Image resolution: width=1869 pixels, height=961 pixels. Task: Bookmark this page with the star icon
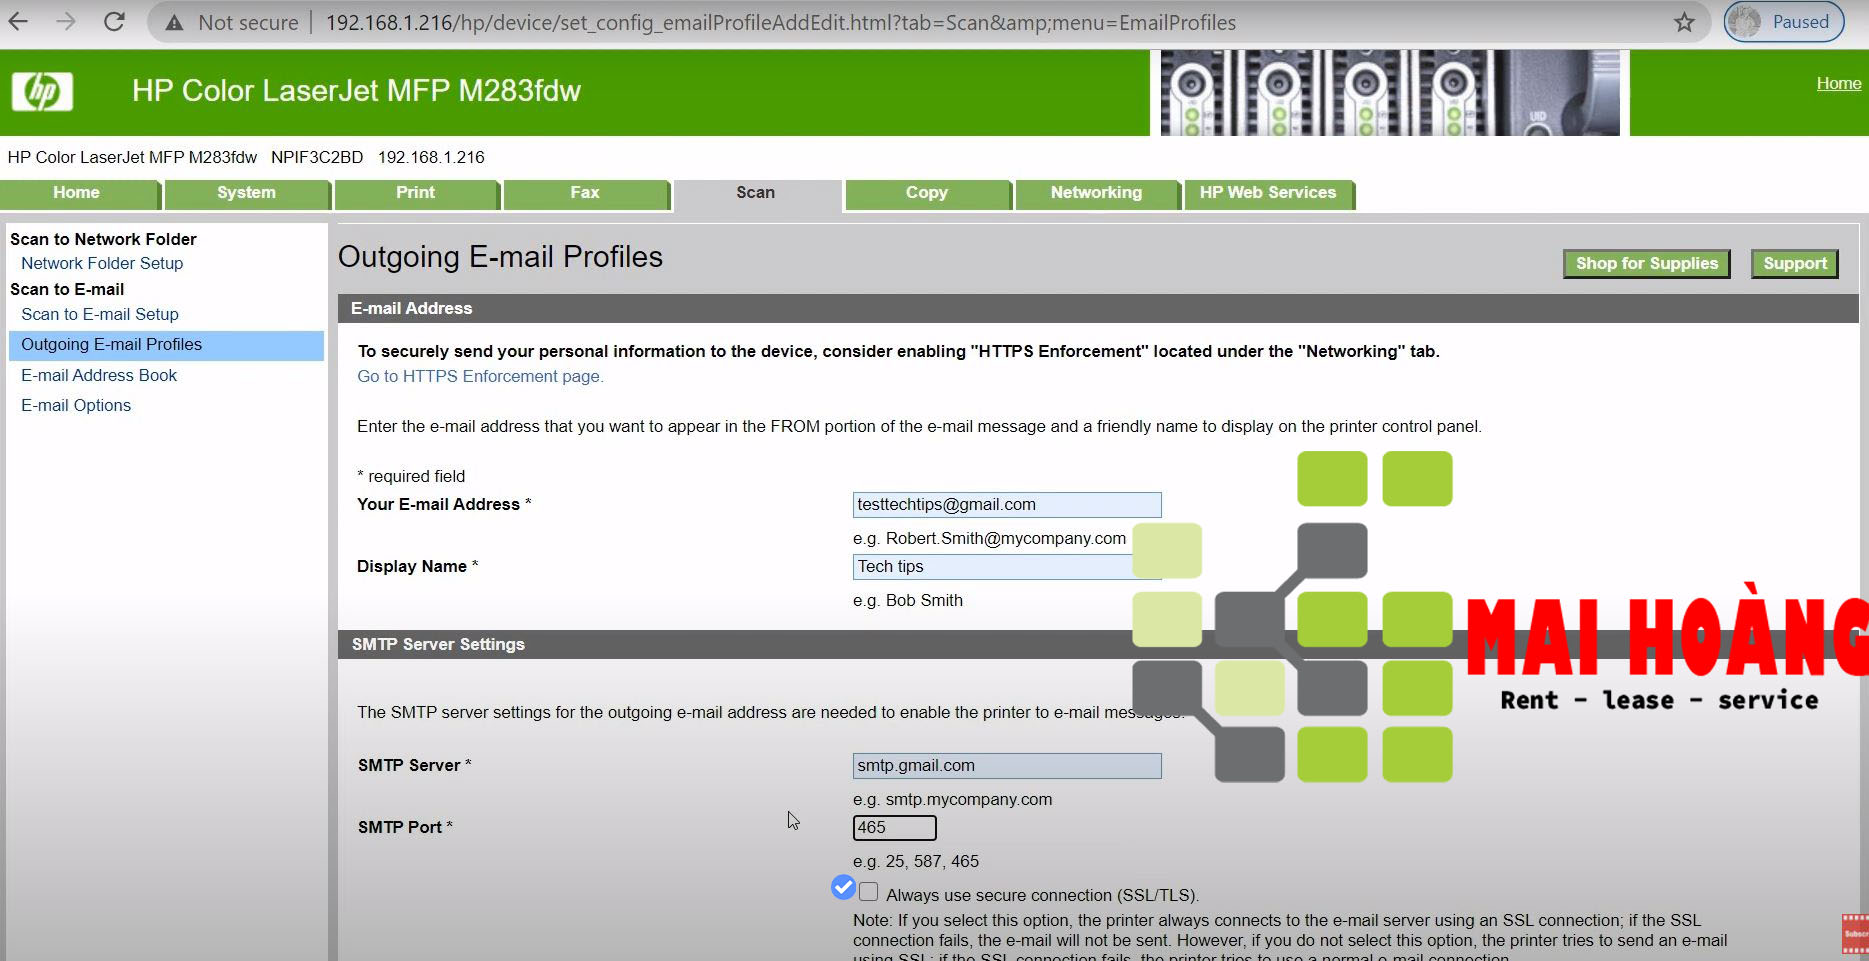[x=1685, y=22]
